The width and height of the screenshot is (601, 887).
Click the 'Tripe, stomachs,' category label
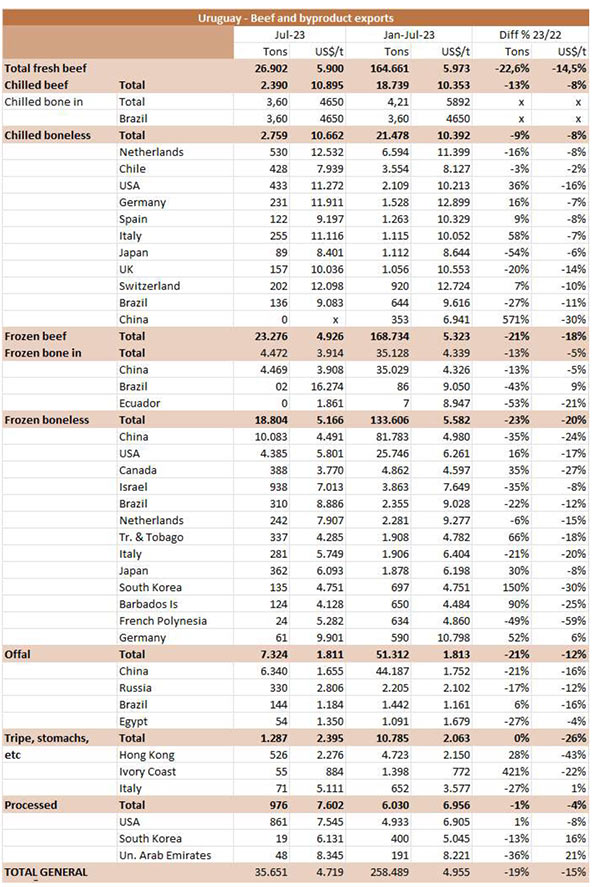(x=47, y=738)
